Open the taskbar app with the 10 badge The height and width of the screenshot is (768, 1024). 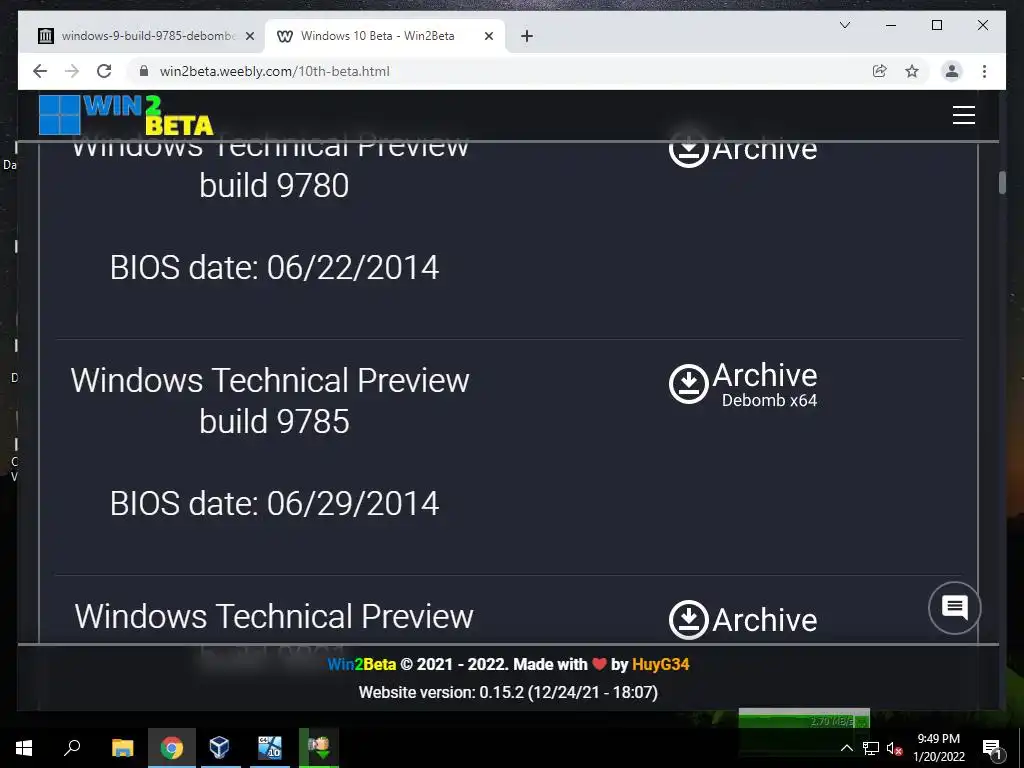(270, 748)
